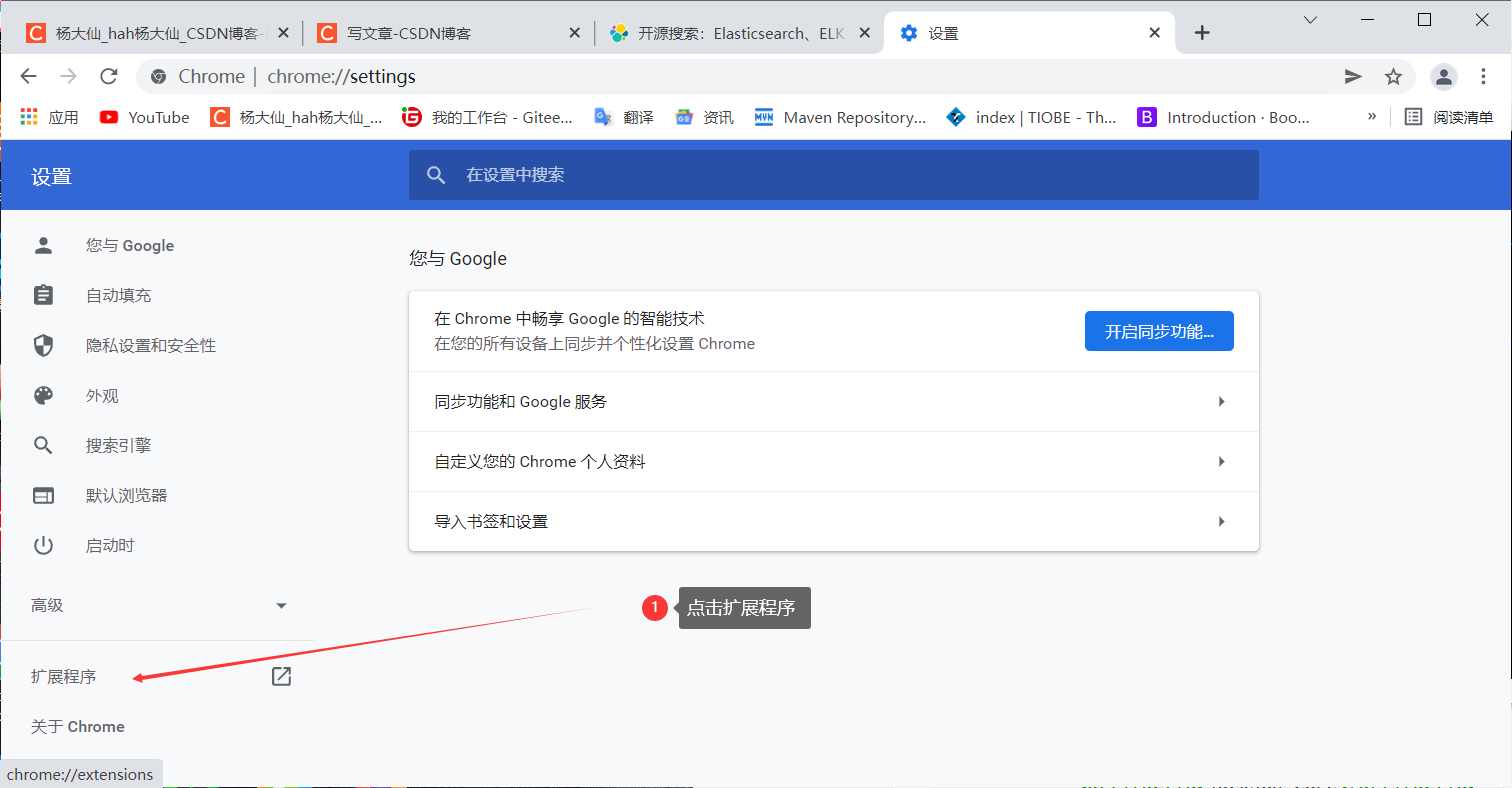
Task: Select 隐私设置和安全性 in the sidebar
Action: pyautogui.click(x=151, y=346)
